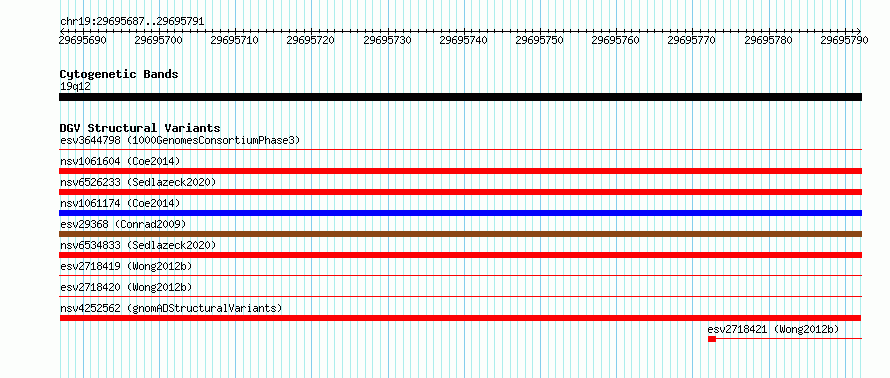Open variant nsv1061174 (Coe2014) label
This screenshot has height=378, width=890.
point(120,203)
